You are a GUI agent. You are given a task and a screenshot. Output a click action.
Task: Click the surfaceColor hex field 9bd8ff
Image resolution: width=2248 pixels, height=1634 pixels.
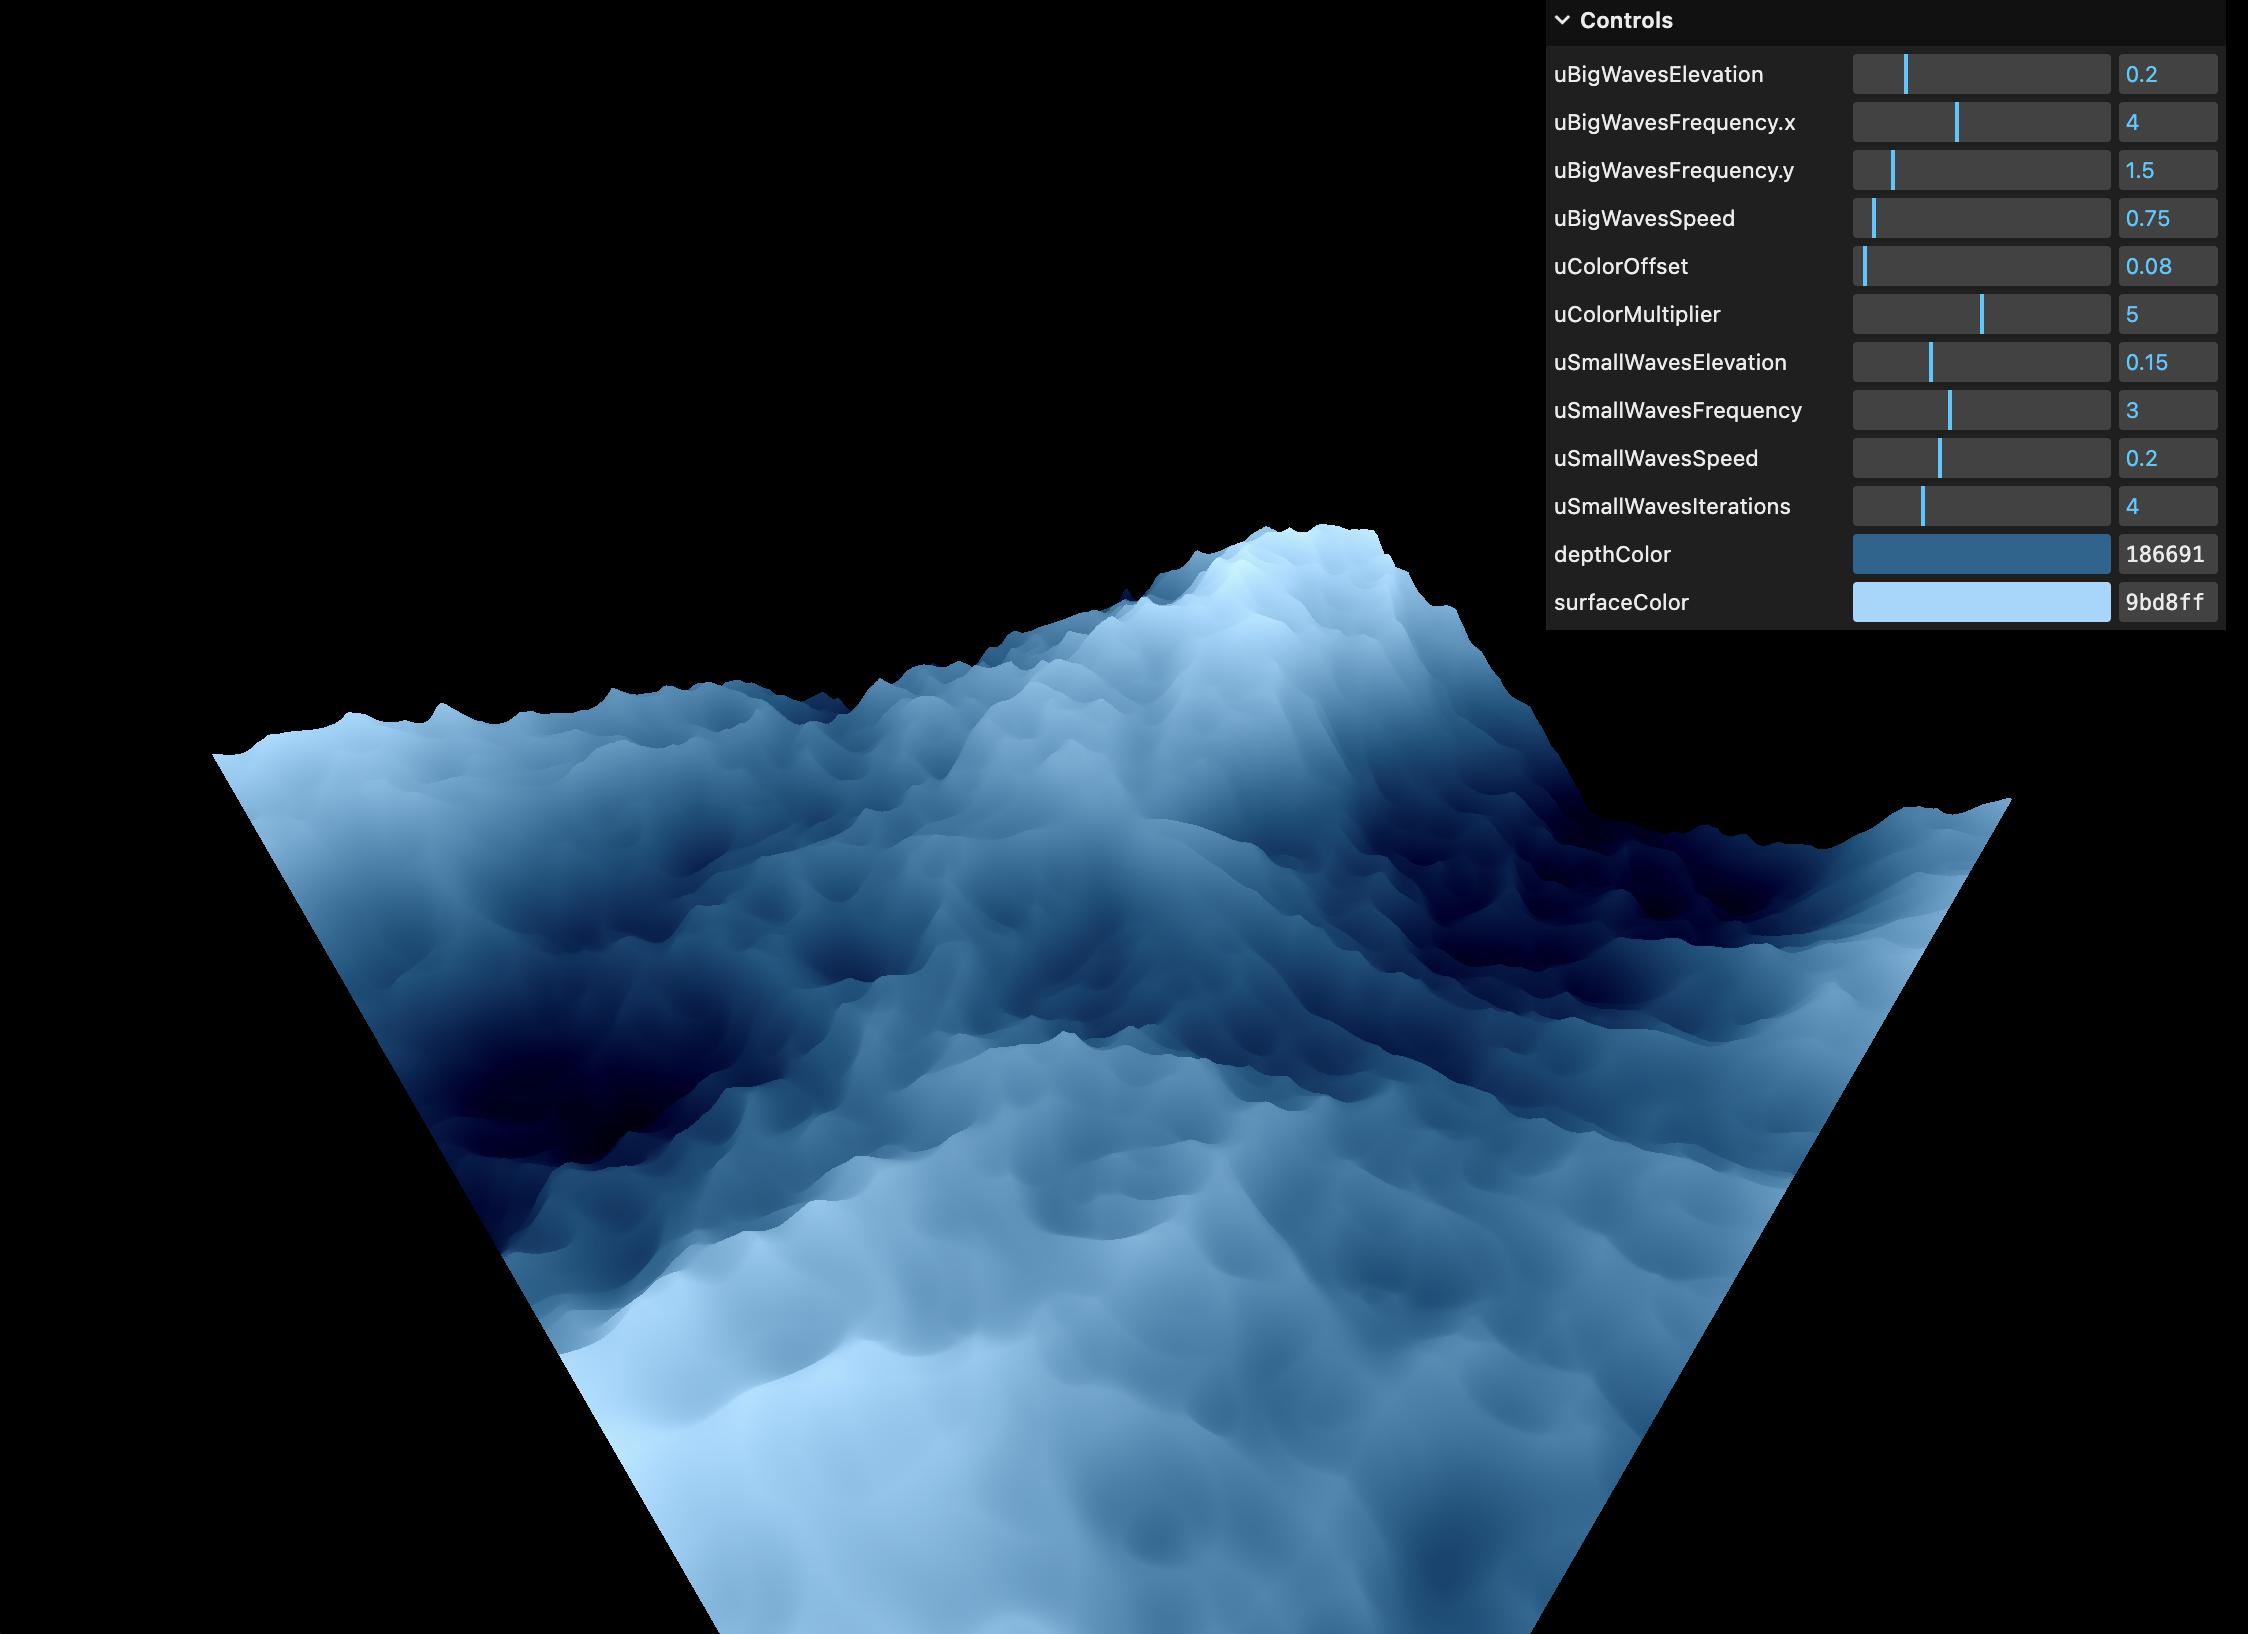[2166, 602]
